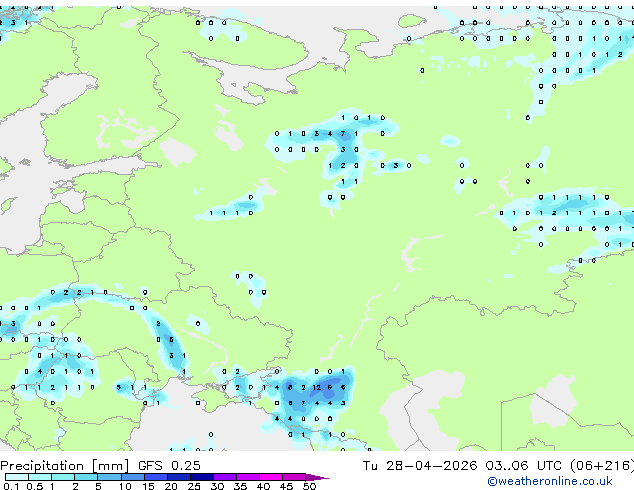Select the legend swatch between 10 and 15
The width and height of the screenshot is (634, 490).
click(x=132, y=477)
